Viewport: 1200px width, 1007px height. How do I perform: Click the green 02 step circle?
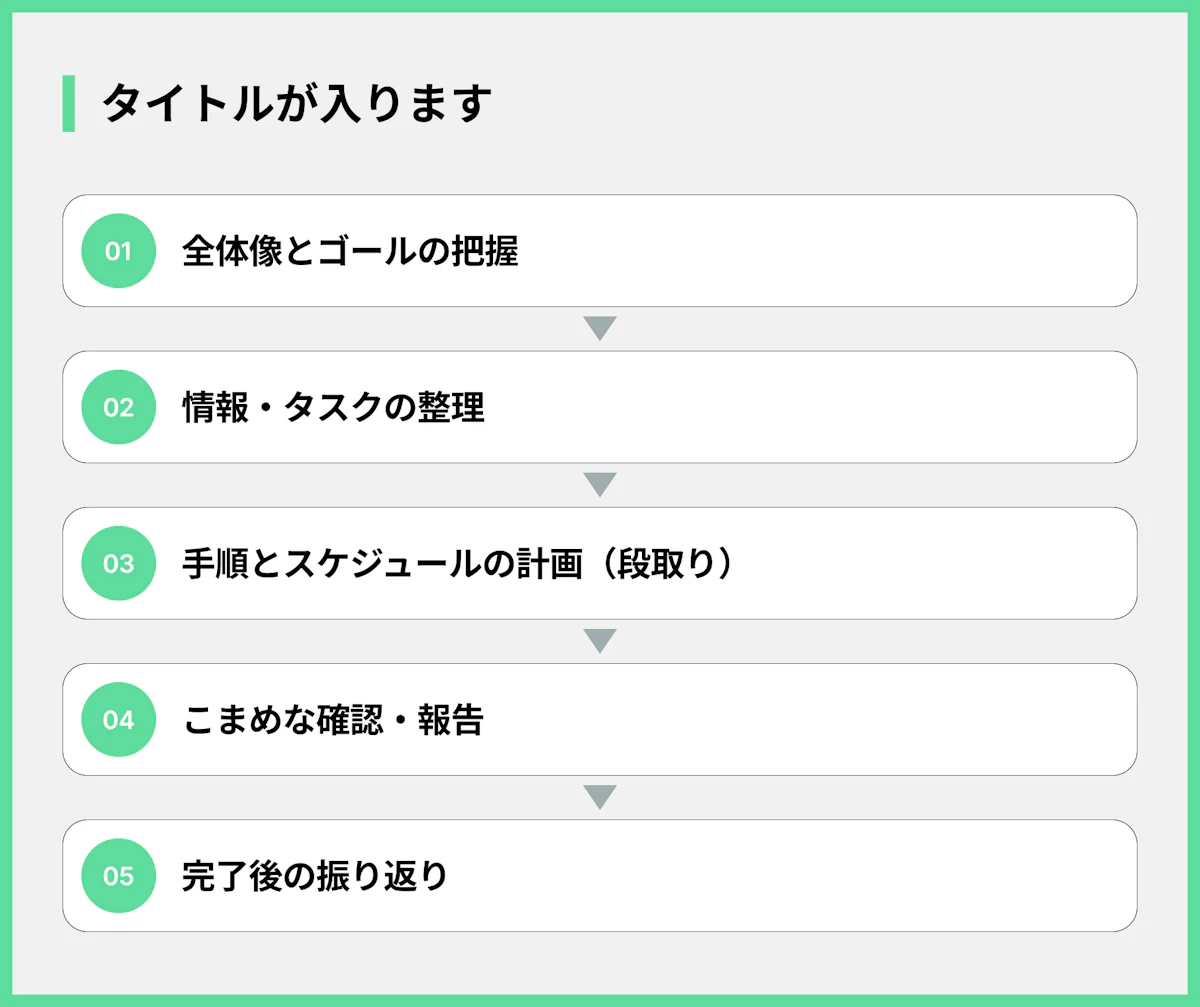point(118,407)
